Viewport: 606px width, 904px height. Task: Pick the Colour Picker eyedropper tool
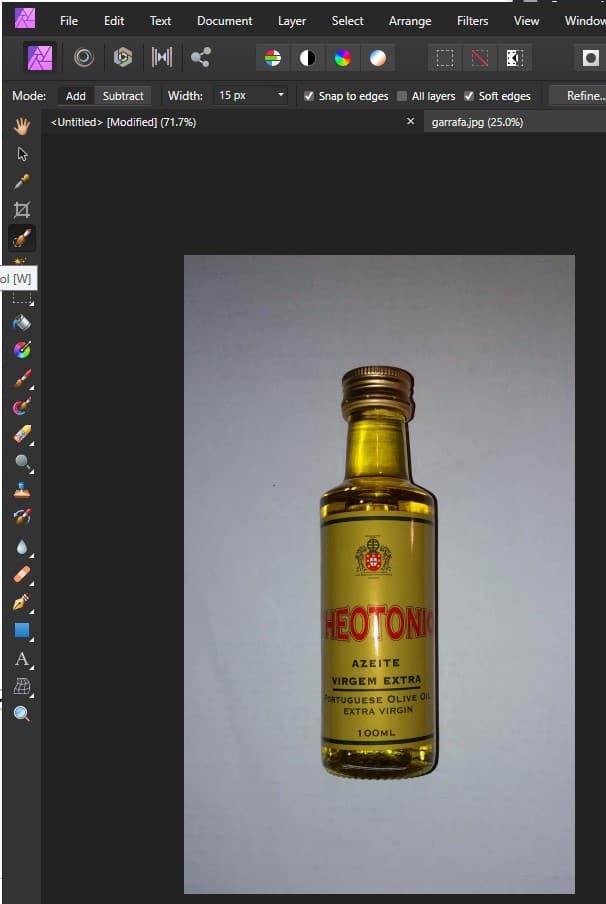(x=22, y=182)
